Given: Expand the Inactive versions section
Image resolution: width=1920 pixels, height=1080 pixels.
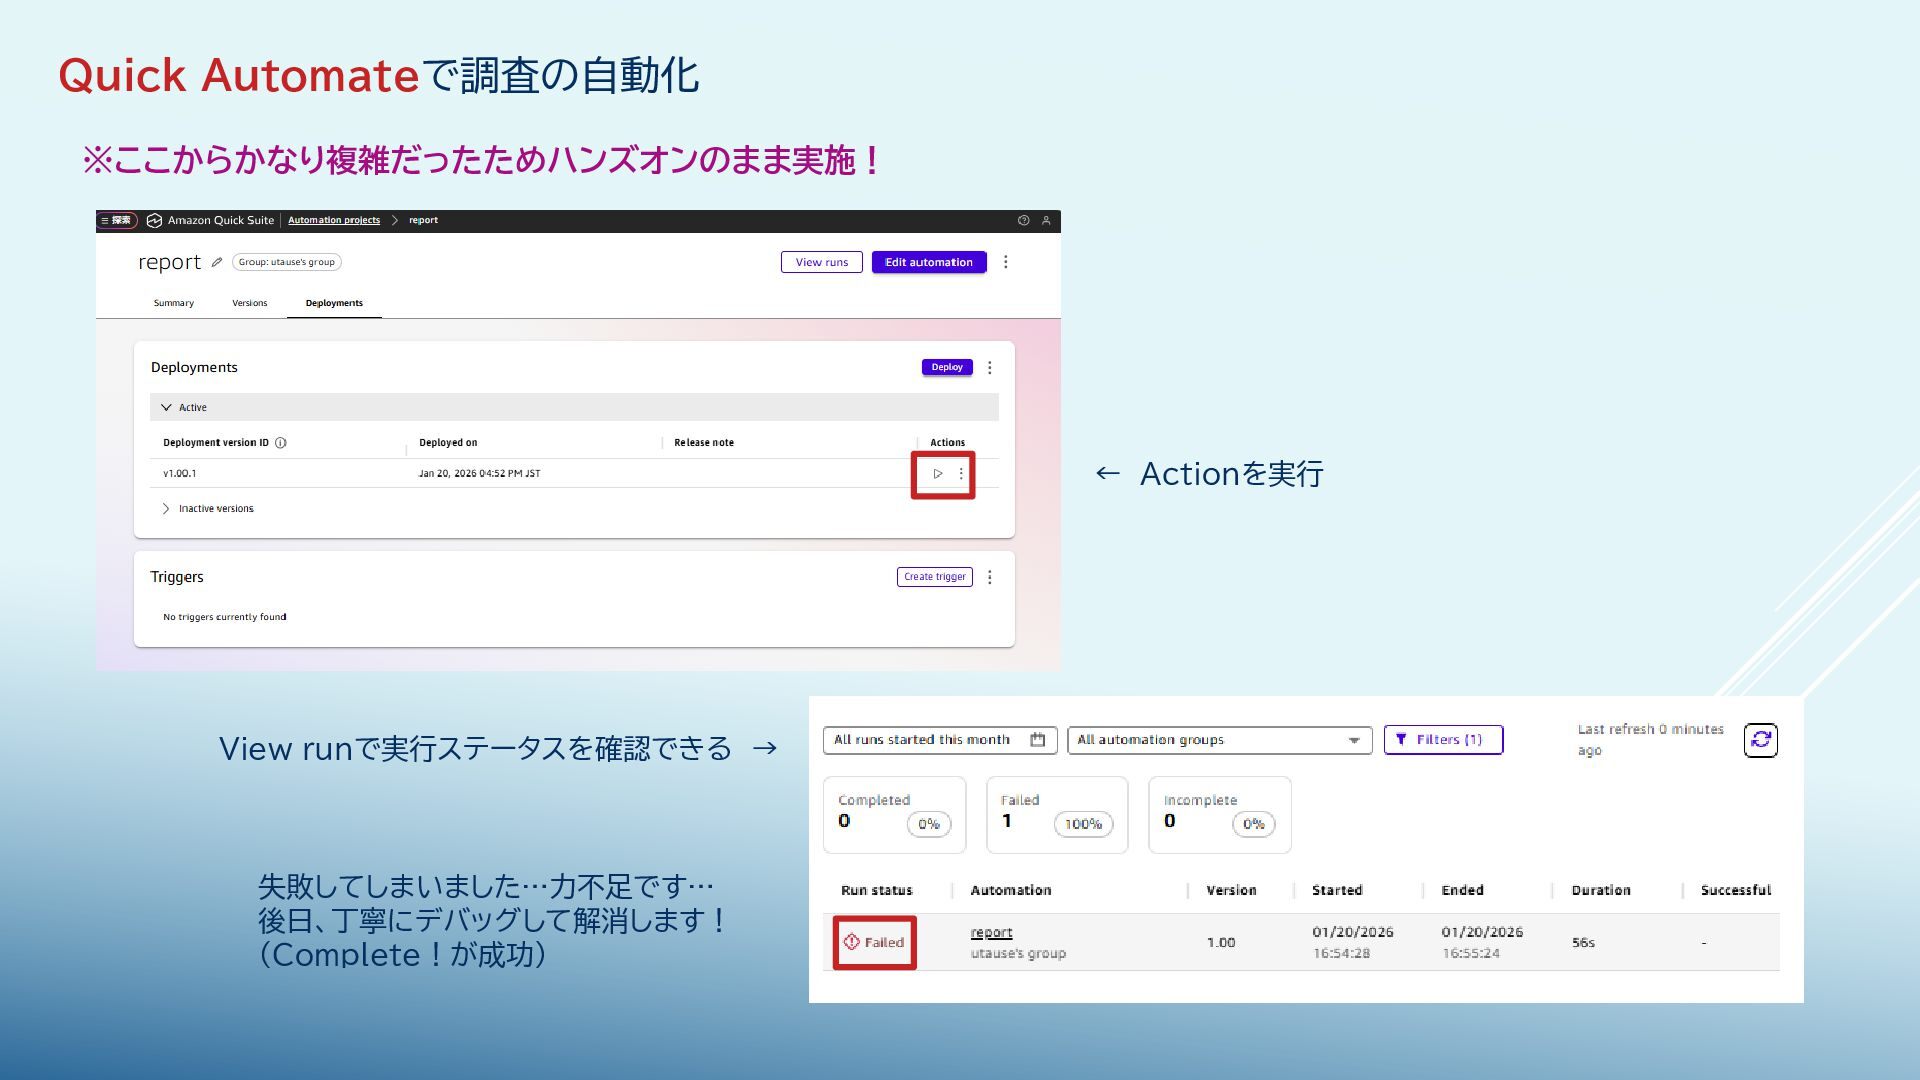Looking at the screenshot, I should [x=166, y=509].
